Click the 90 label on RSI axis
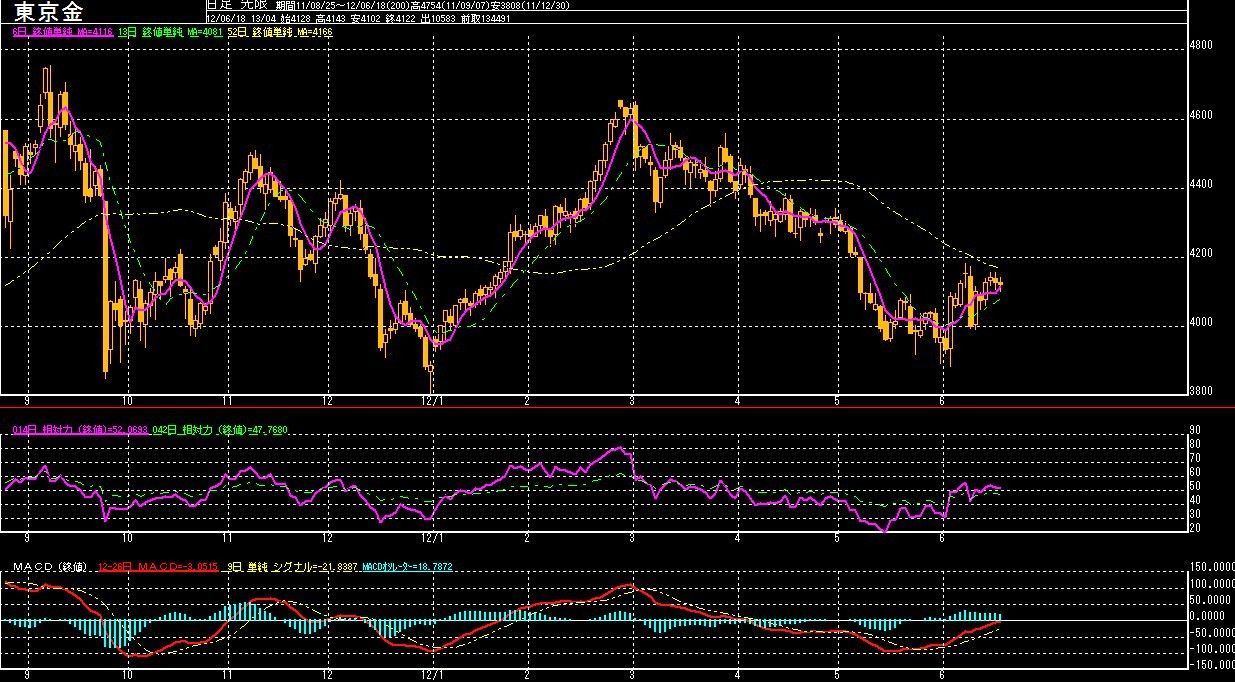The width and height of the screenshot is (1235, 682). (x=1195, y=431)
